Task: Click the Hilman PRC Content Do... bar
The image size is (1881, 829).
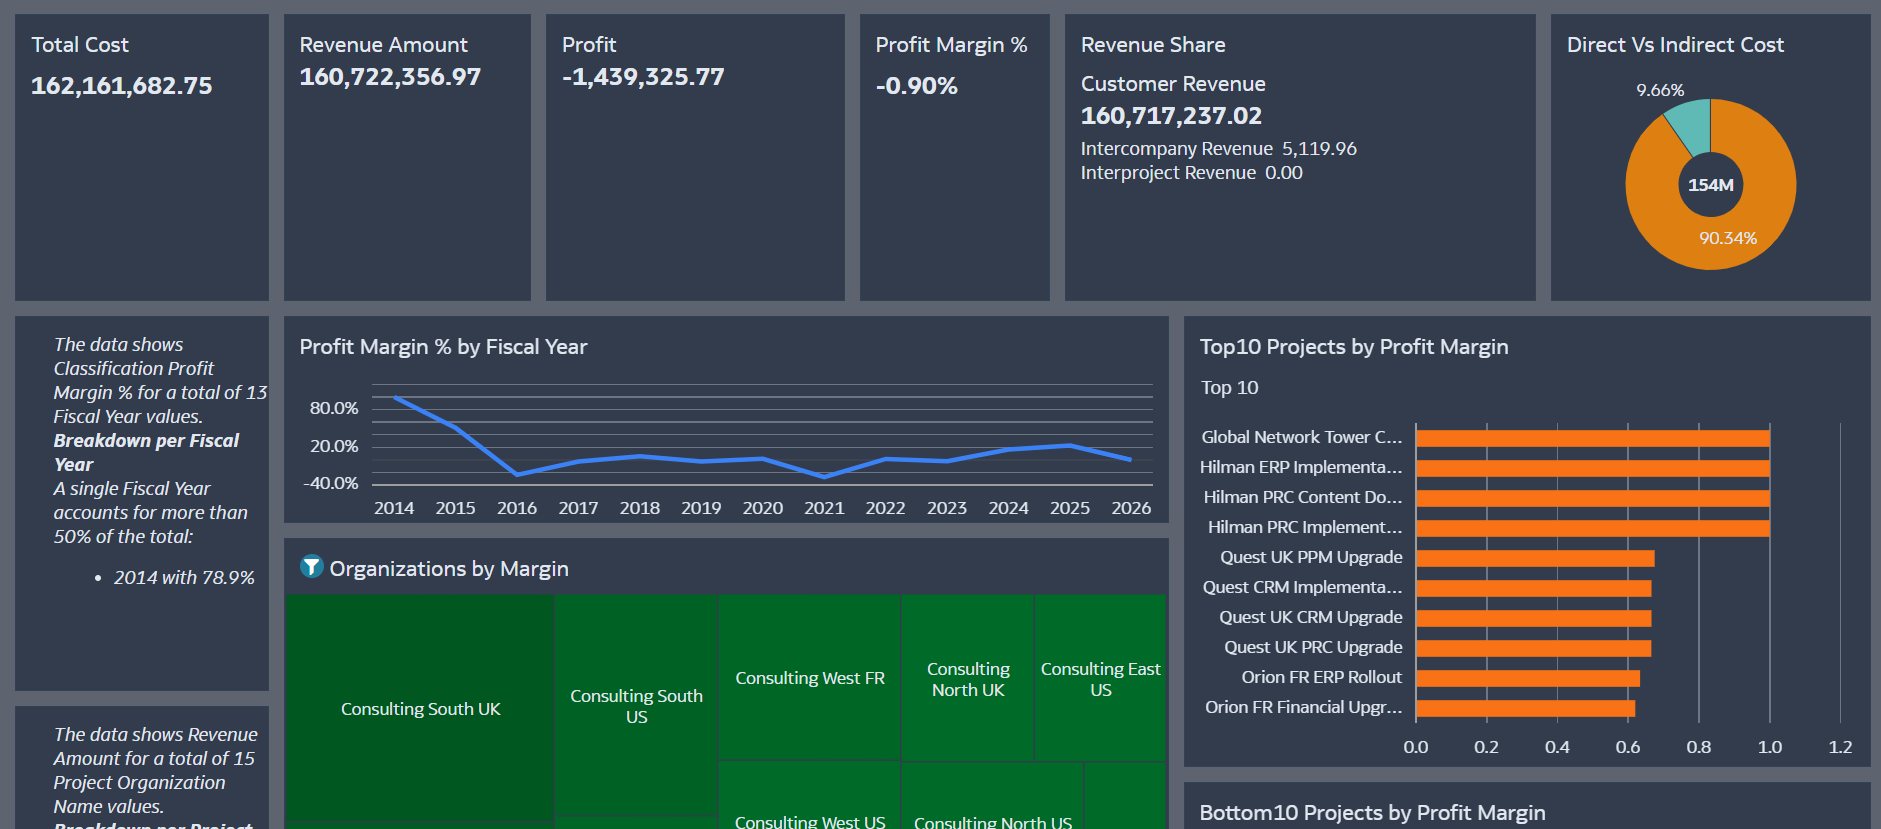Action: point(1592,498)
